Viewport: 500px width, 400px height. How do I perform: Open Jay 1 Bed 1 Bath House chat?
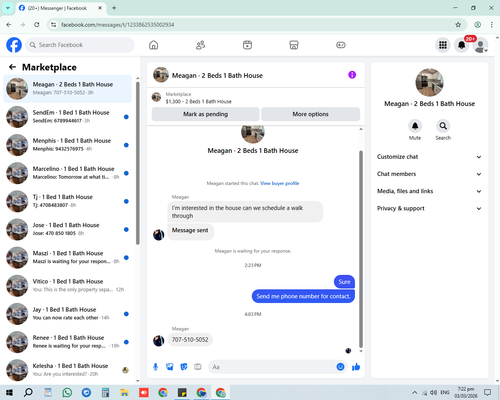67,314
